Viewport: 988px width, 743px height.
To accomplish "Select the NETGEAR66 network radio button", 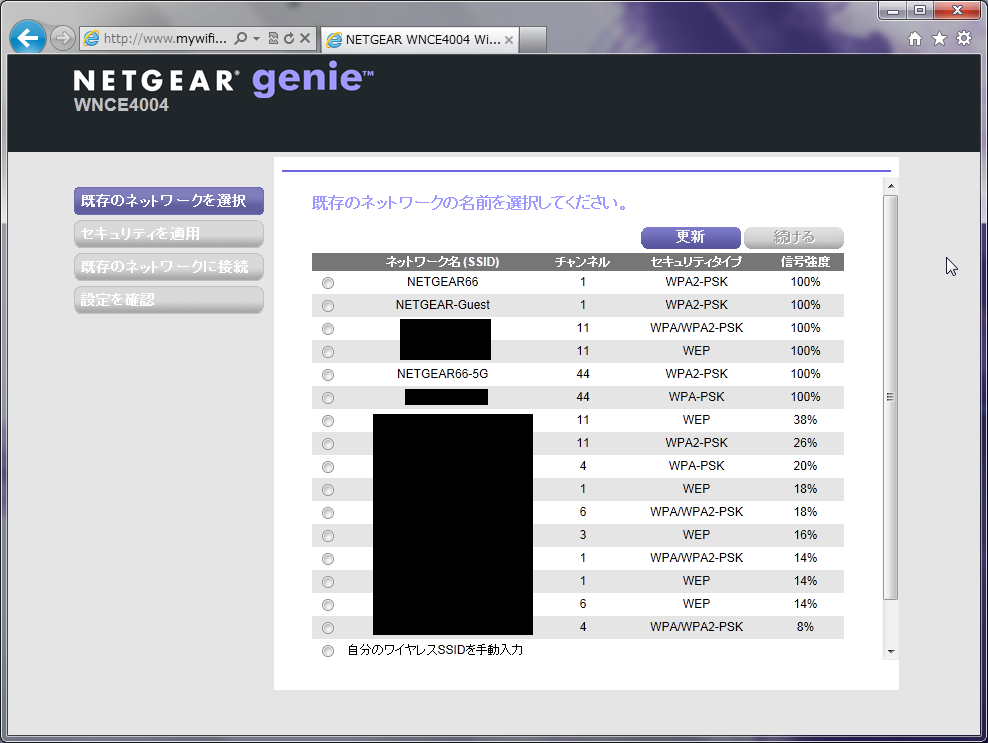I will [328, 283].
